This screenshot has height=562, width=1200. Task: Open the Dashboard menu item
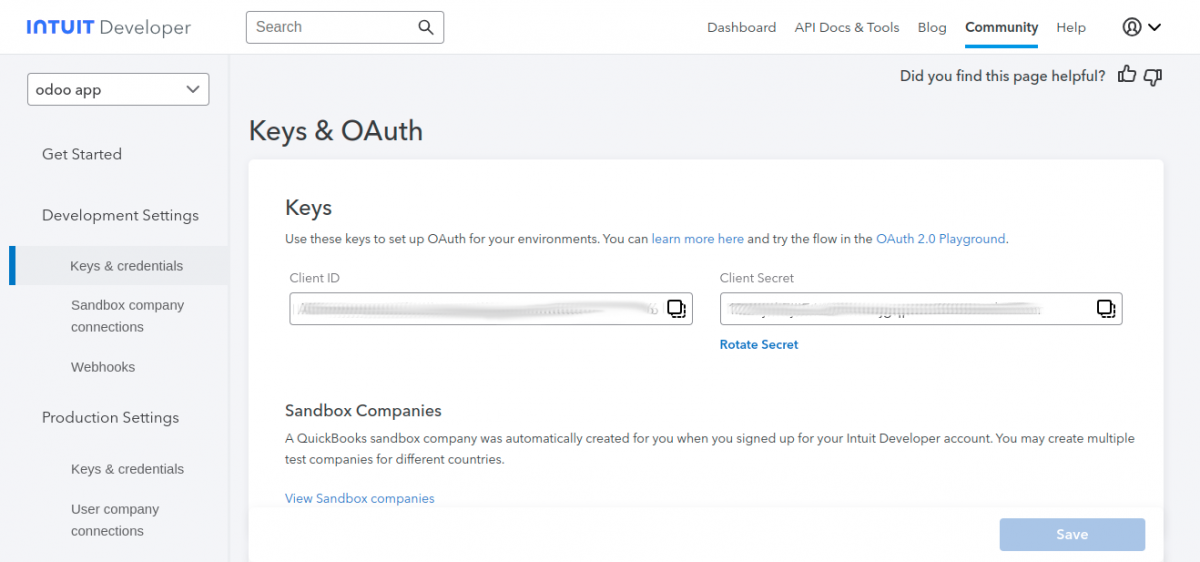[x=741, y=27]
